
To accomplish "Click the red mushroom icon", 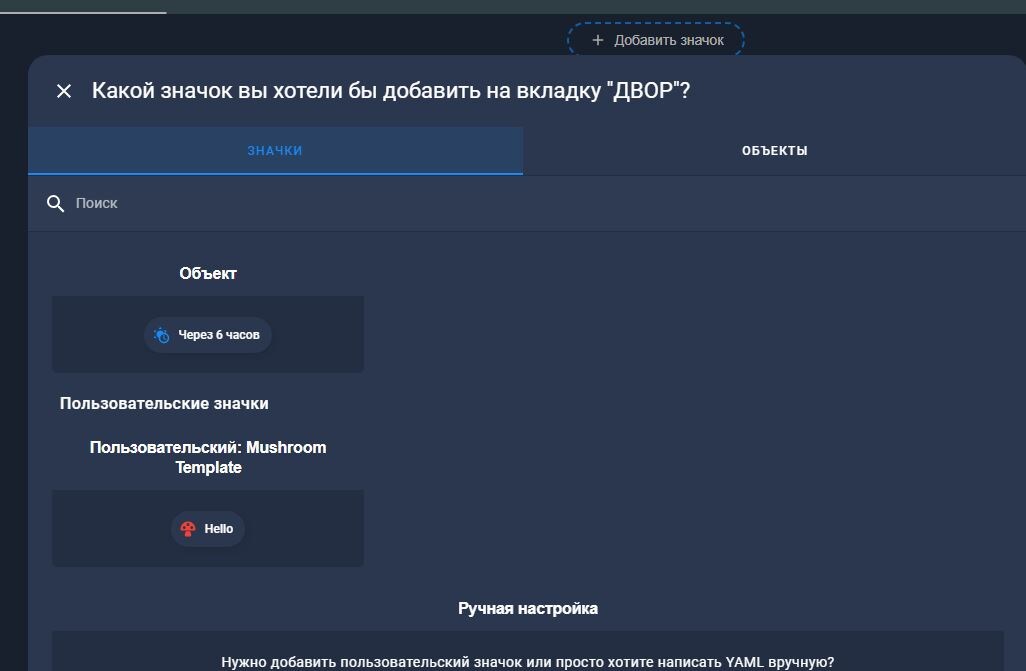I will click(x=188, y=529).
